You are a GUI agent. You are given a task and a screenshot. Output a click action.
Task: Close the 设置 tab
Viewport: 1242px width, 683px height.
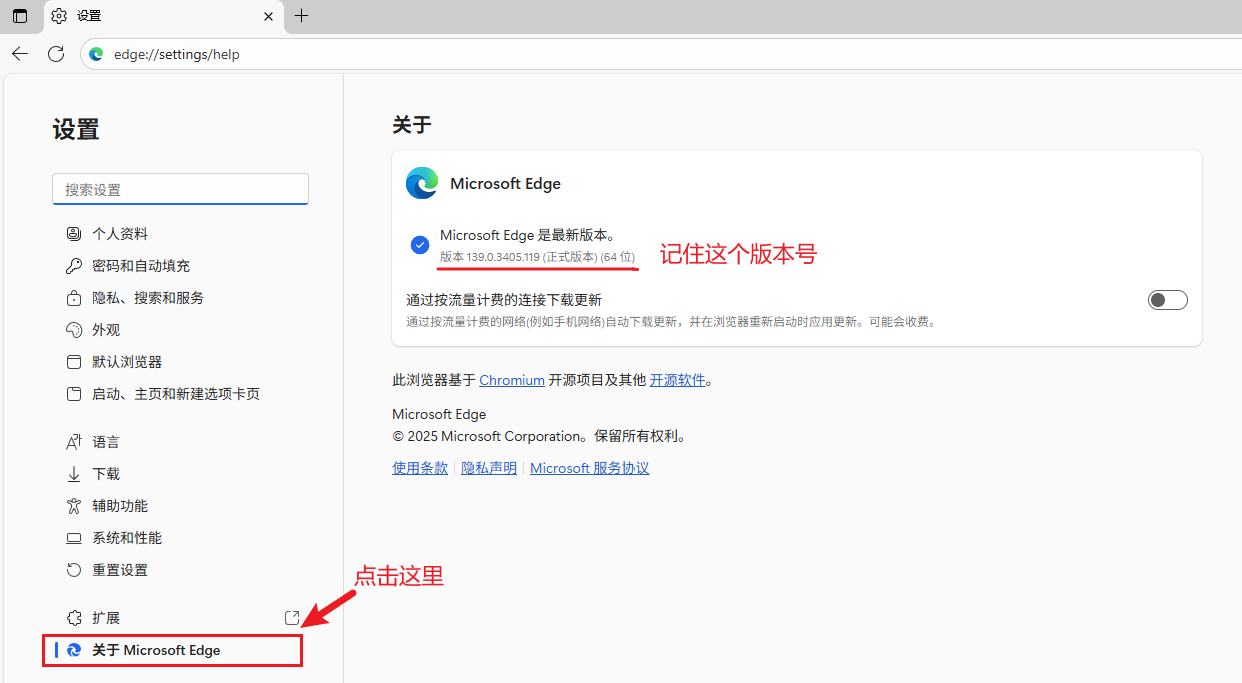[269, 16]
